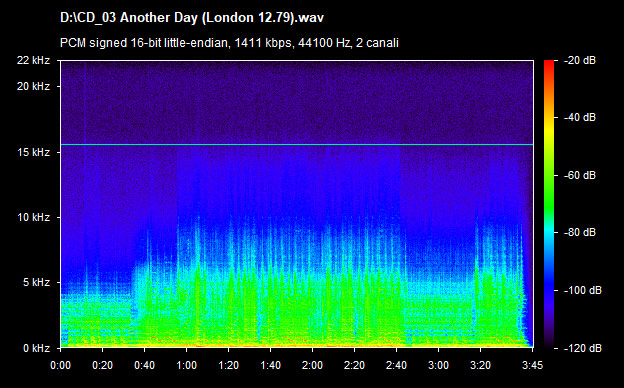Click the -80 dB color scale label
This screenshot has width=624, height=388.
[x=580, y=232]
